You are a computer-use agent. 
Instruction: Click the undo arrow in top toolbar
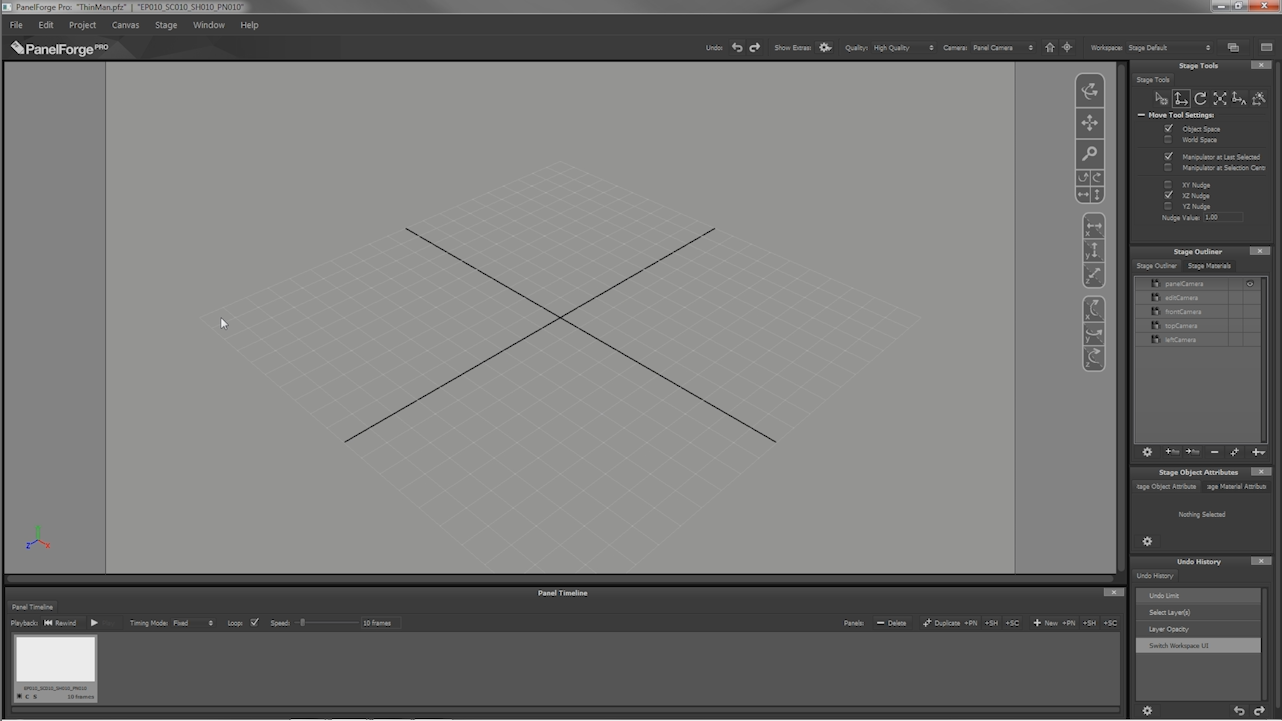coord(737,47)
